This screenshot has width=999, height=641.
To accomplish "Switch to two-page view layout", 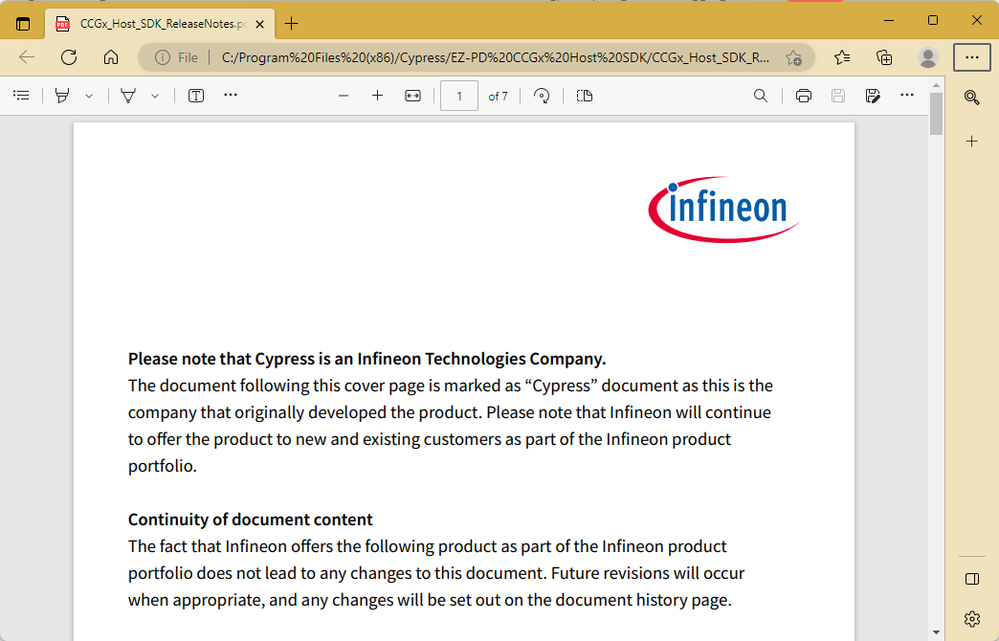I will [x=585, y=95].
